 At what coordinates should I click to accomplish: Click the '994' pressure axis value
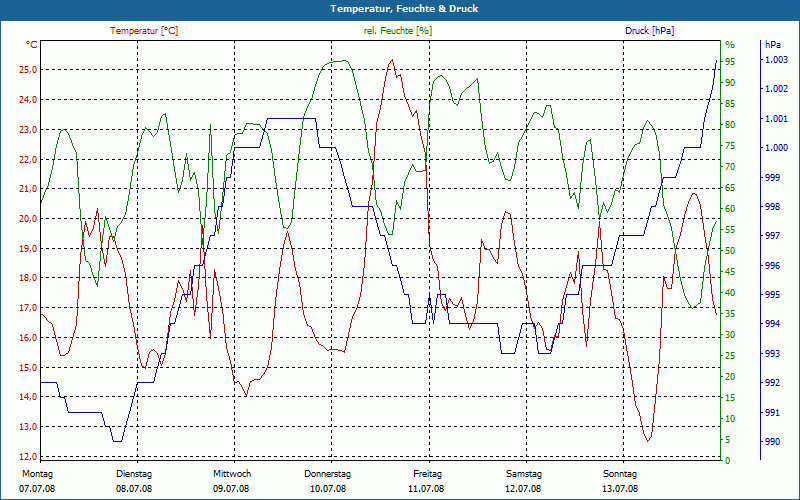772,324
